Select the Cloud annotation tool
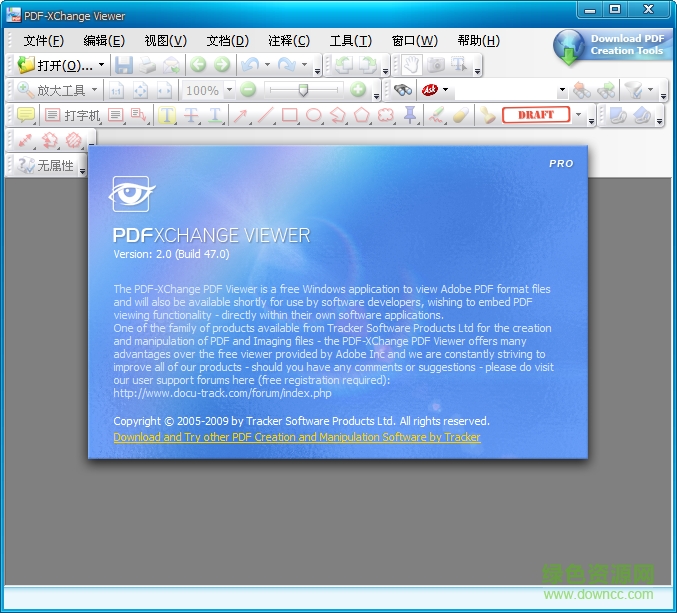 (386, 115)
